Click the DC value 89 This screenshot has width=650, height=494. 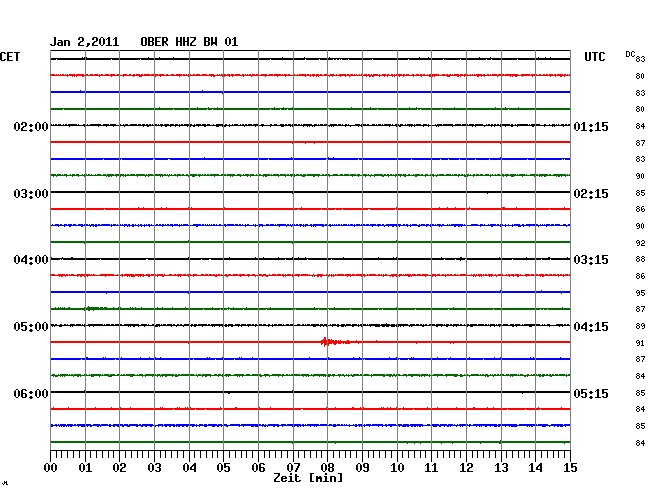coord(640,326)
